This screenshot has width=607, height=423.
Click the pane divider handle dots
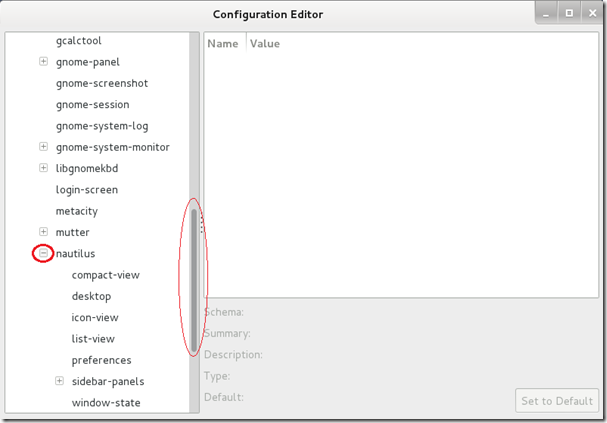(x=202, y=224)
